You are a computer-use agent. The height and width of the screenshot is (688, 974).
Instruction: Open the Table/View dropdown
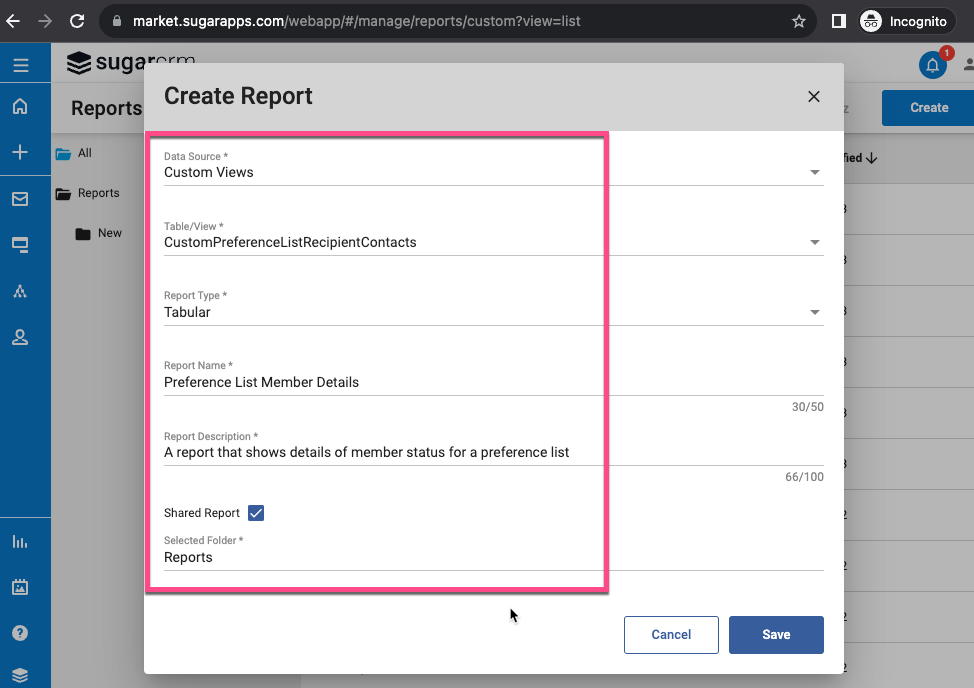coord(814,242)
